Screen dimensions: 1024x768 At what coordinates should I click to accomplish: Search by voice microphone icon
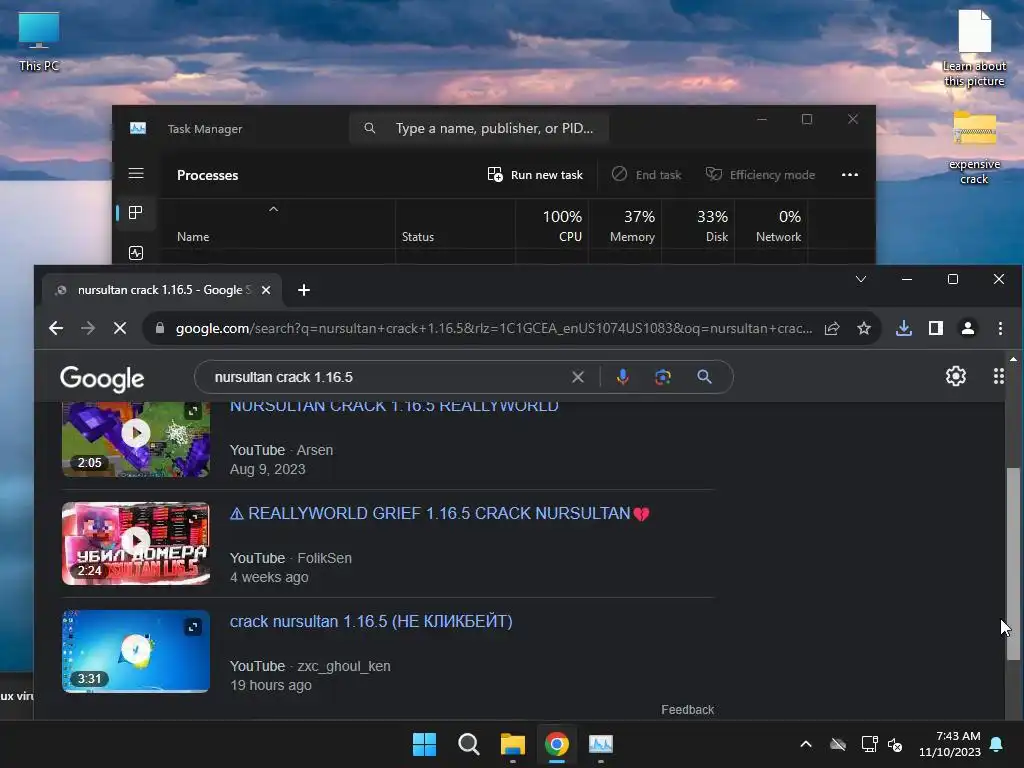click(622, 377)
